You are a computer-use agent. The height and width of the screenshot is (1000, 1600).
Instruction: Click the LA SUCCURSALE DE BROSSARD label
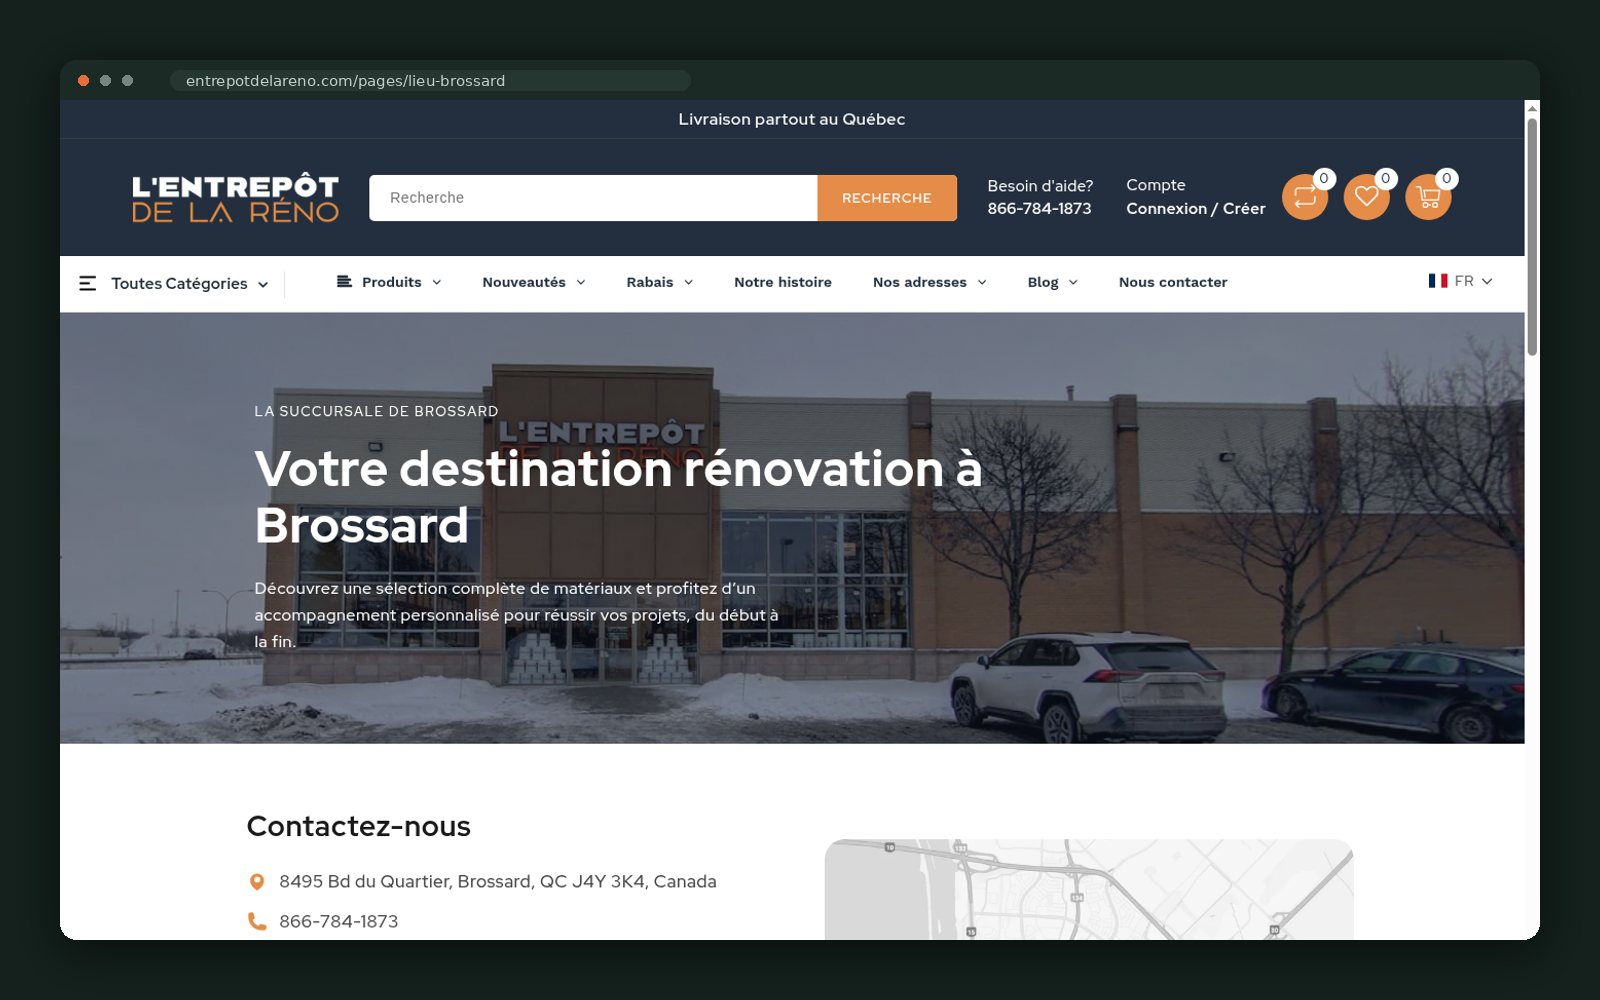(376, 411)
